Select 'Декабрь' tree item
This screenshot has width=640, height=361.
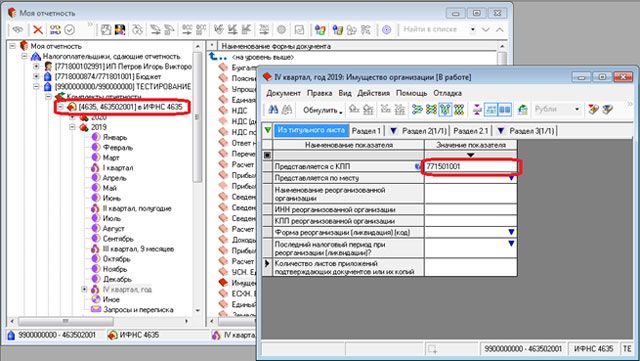[117, 279]
